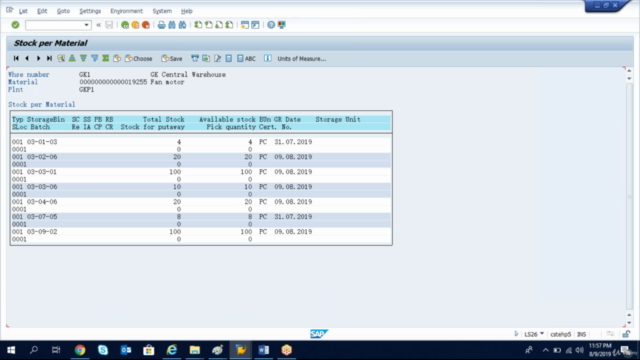Select storage bin 03-03-01
The width and height of the screenshot is (640, 360).
(x=42, y=172)
